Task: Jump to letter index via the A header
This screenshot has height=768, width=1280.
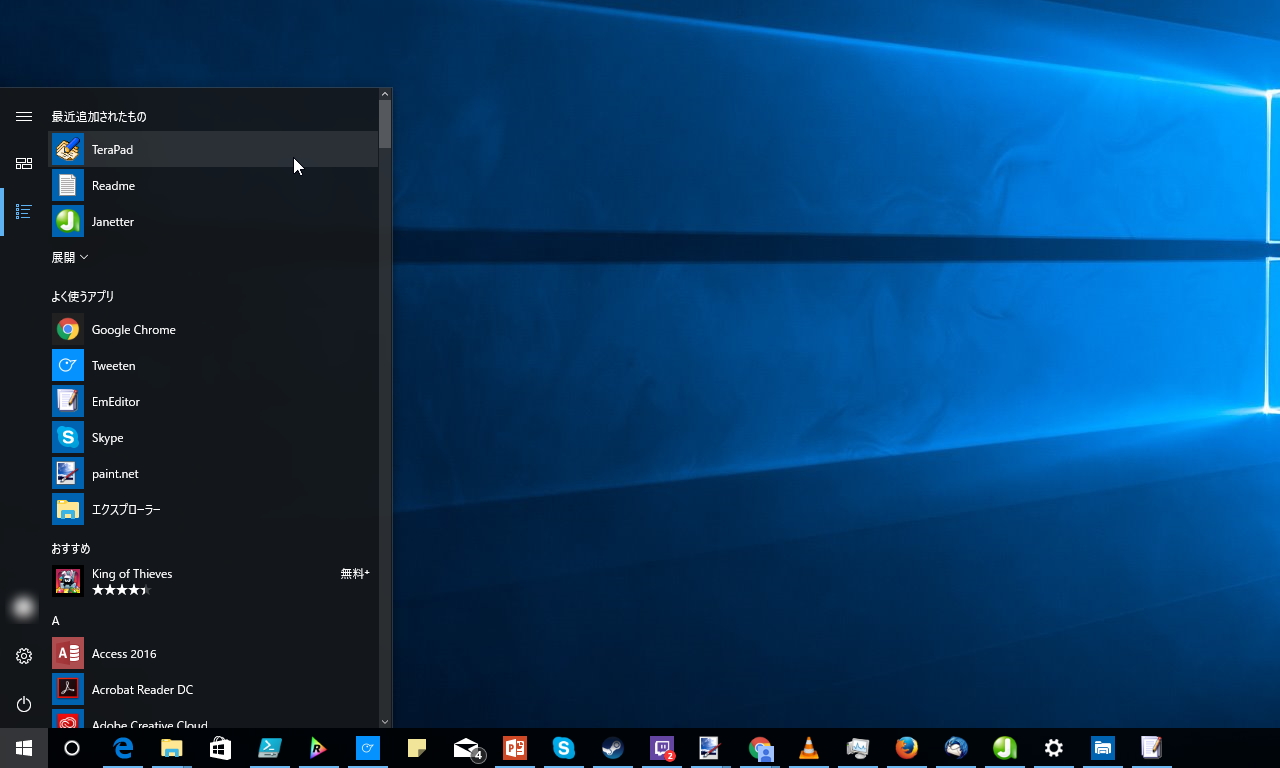Action: point(56,621)
